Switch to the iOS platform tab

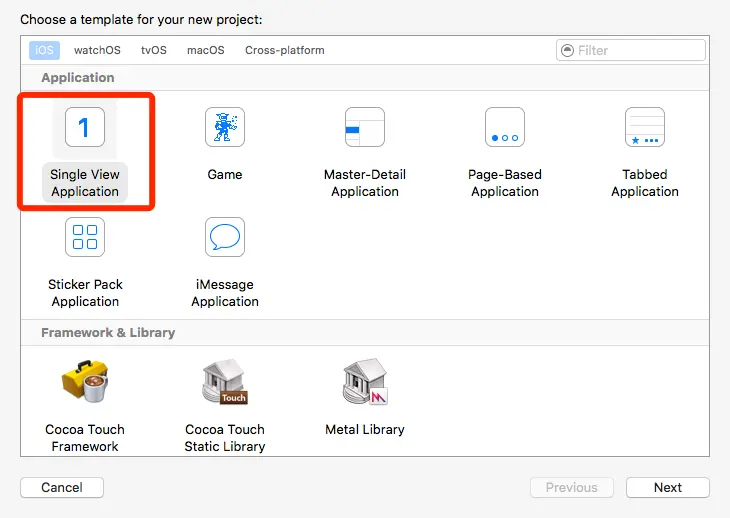44,50
